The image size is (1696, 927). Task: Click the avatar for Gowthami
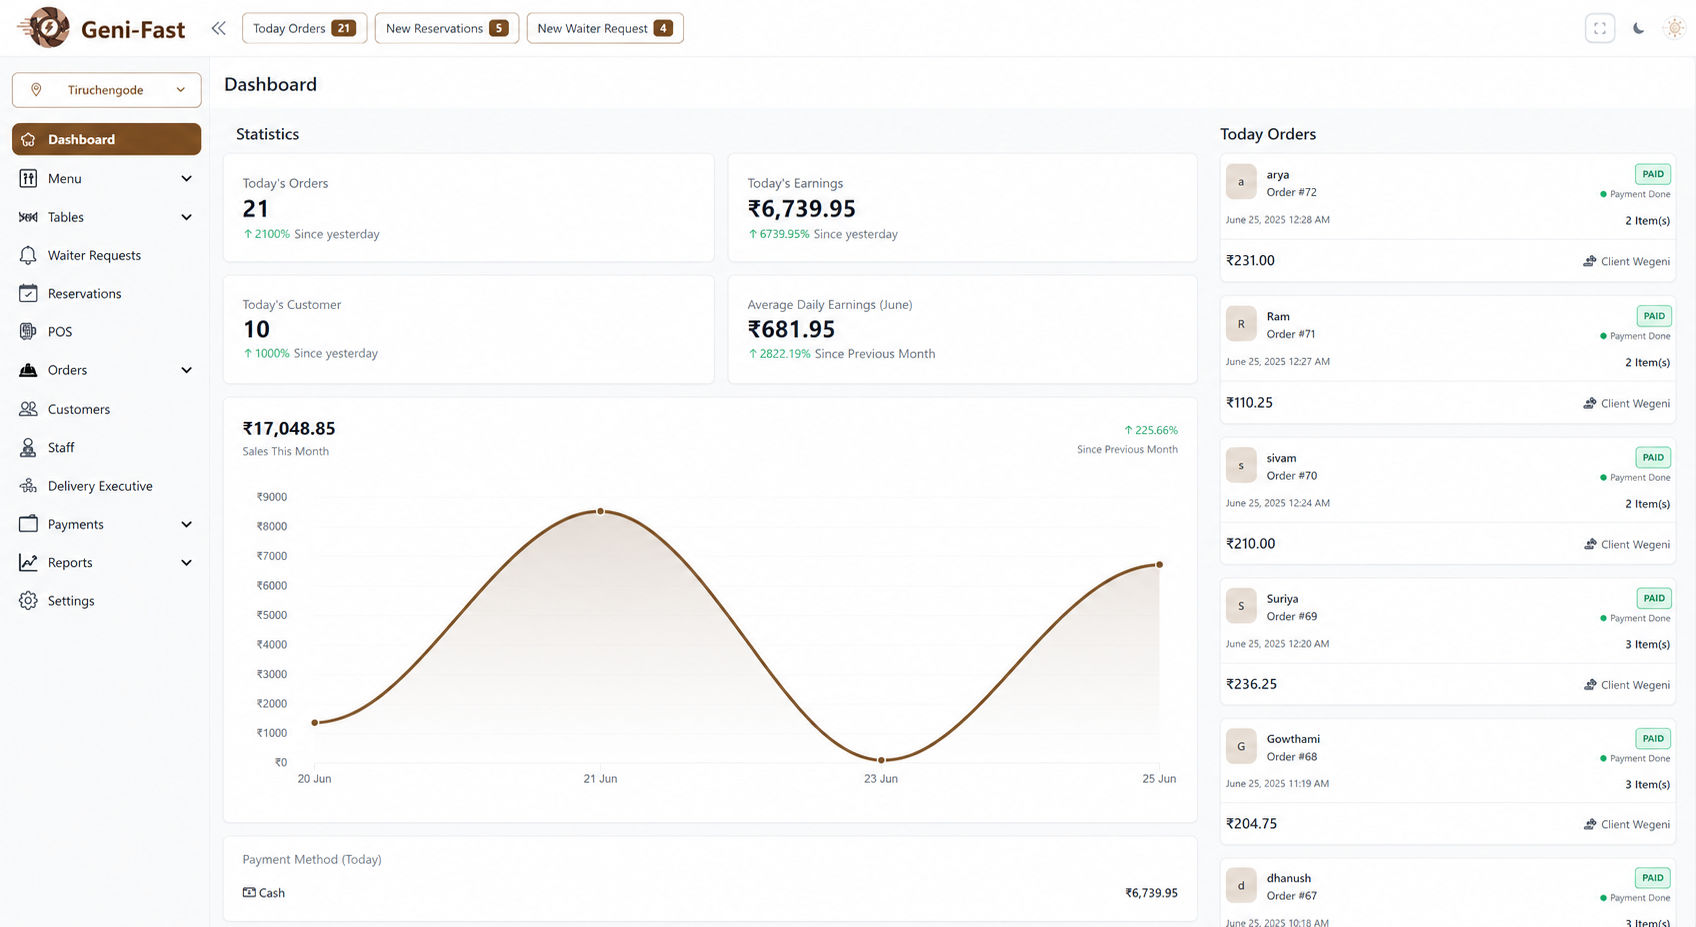pyautogui.click(x=1241, y=746)
